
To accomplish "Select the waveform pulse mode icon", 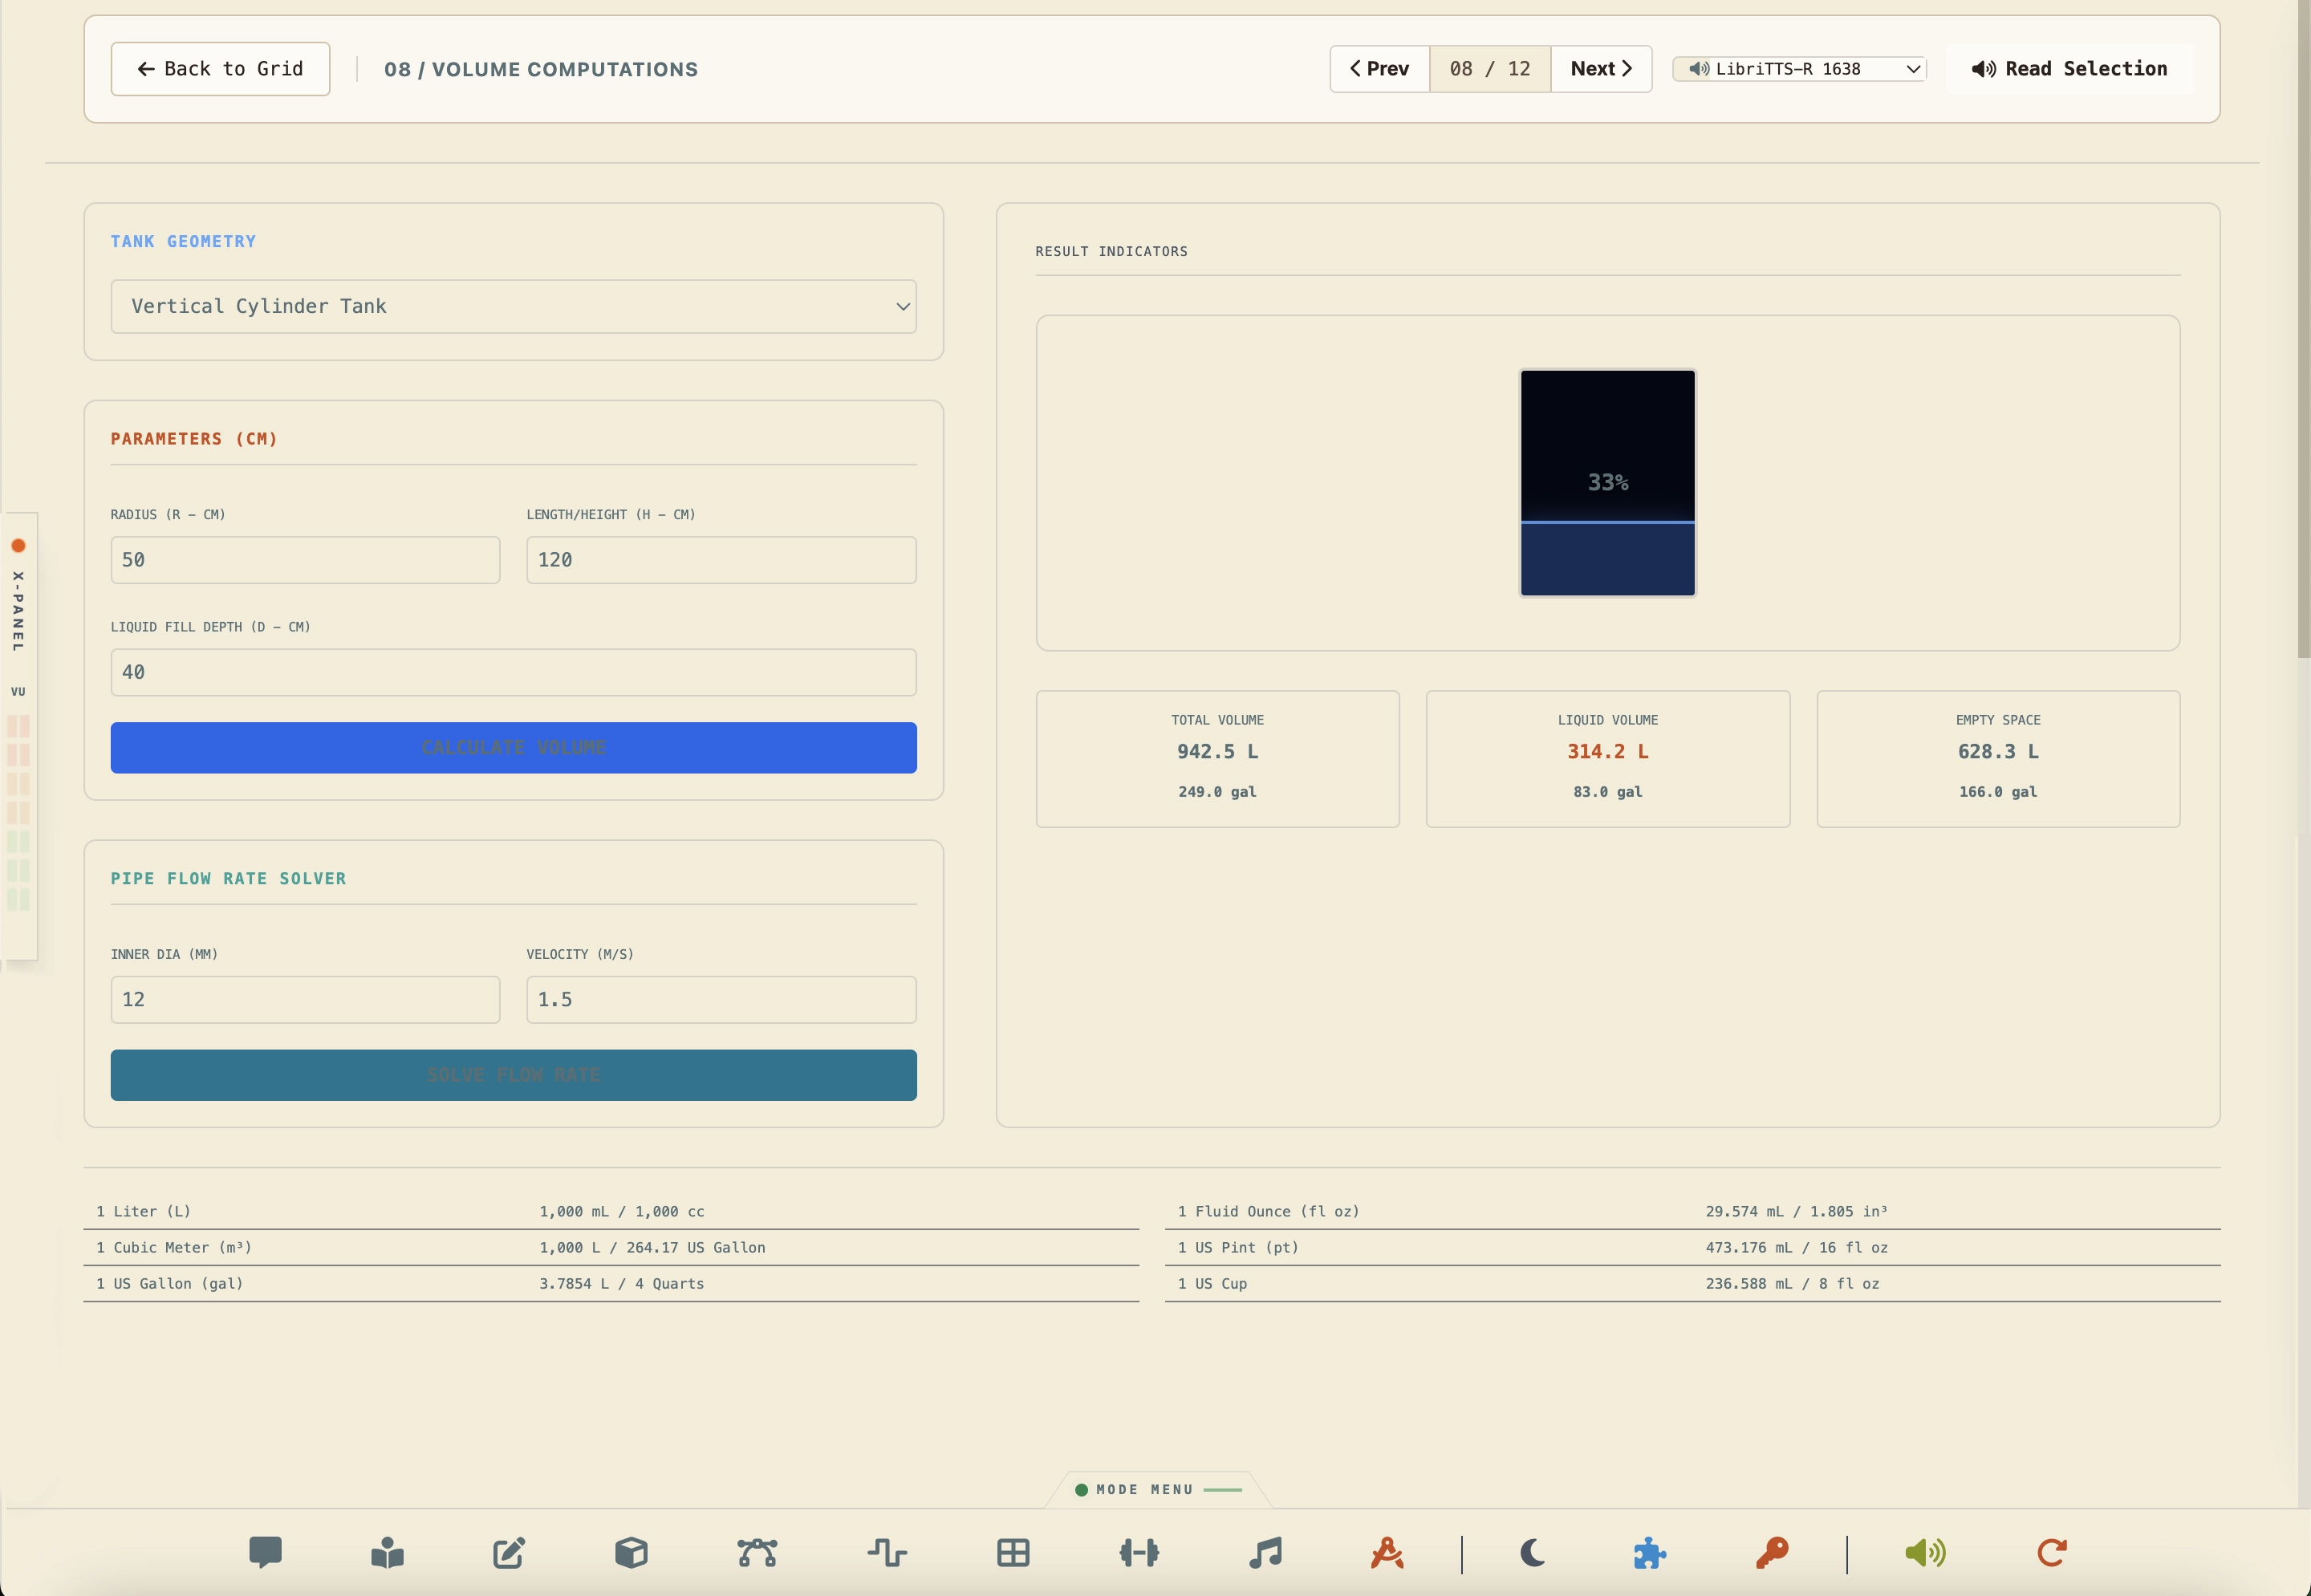I will 887,1552.
